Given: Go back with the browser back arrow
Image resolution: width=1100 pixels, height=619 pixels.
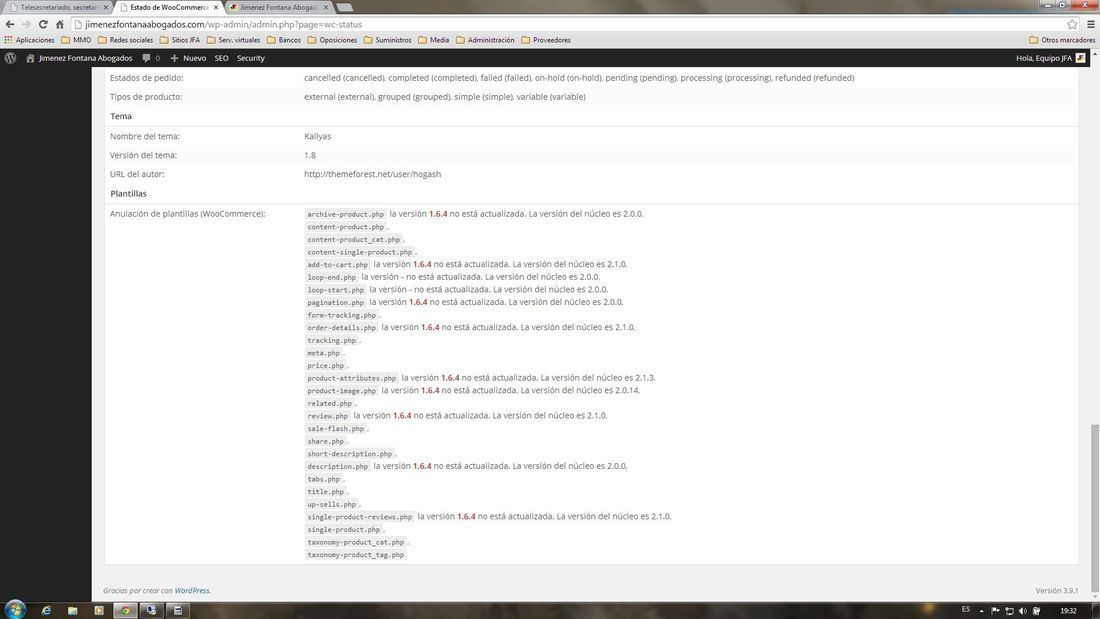Looking at the screenshot, I should coord(10,24).
